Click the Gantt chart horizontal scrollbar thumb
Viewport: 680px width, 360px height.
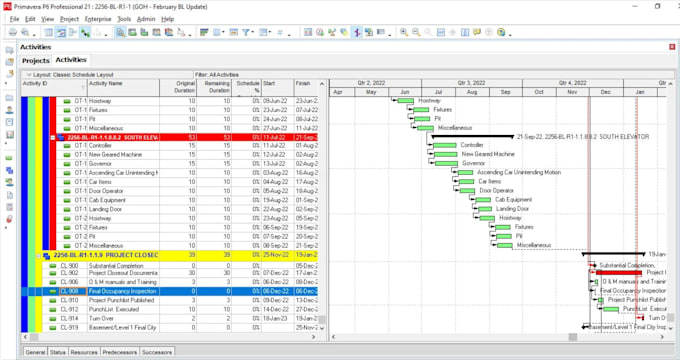tap(573, 337)
